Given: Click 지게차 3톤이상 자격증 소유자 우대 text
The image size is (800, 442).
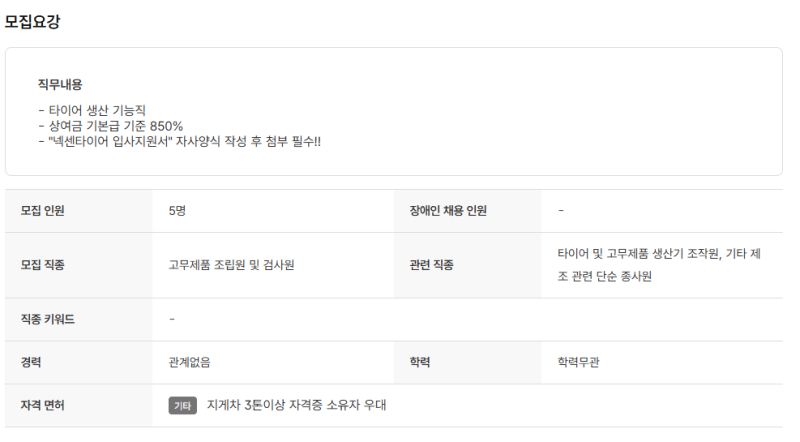Looking at the screenshot, I should [296, 405].
